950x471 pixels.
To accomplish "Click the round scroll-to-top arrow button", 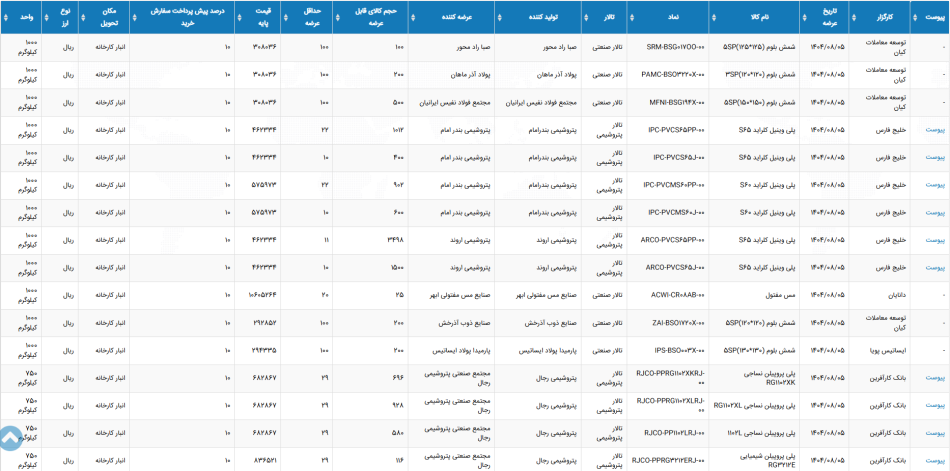I will 11,438.
